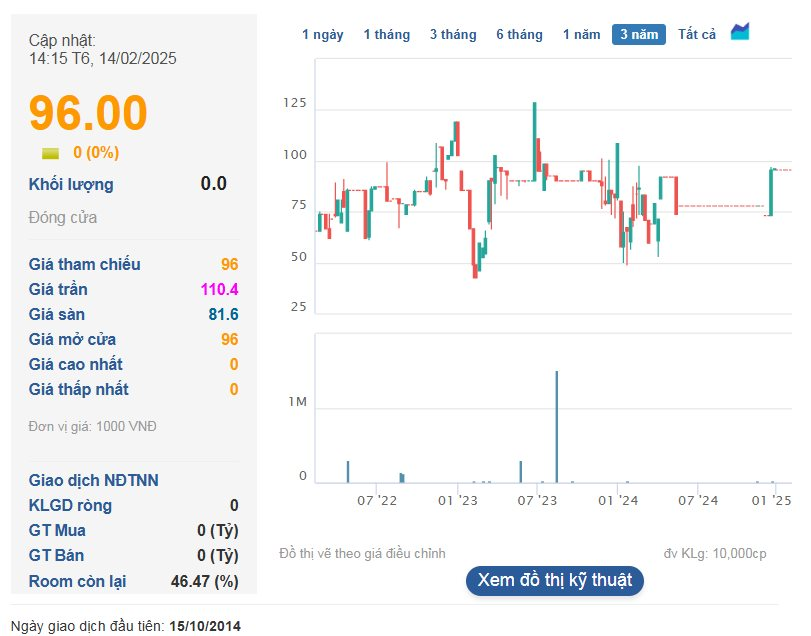811x636 pixels.
Task: Open the Xem đồ thị kỹ thuật chart
Action: pyautogui.click(x=556, y=580)
